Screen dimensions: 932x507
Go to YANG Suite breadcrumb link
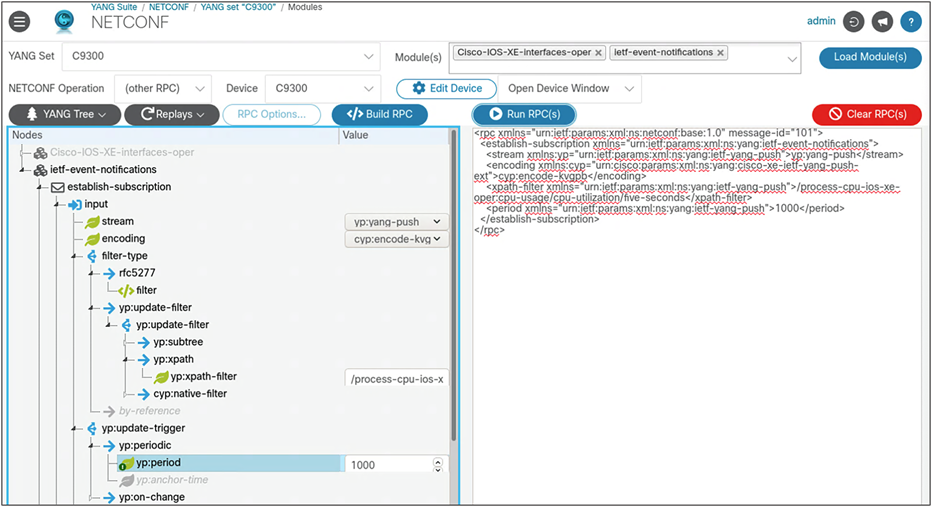(x=114, y=7)
